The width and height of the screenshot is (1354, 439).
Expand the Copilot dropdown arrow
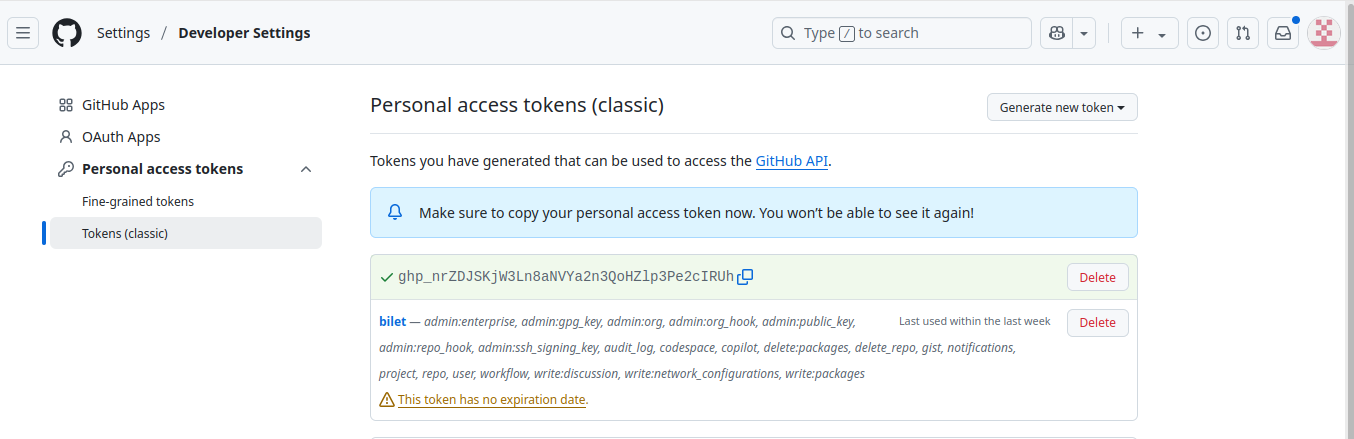[1085, 33]
